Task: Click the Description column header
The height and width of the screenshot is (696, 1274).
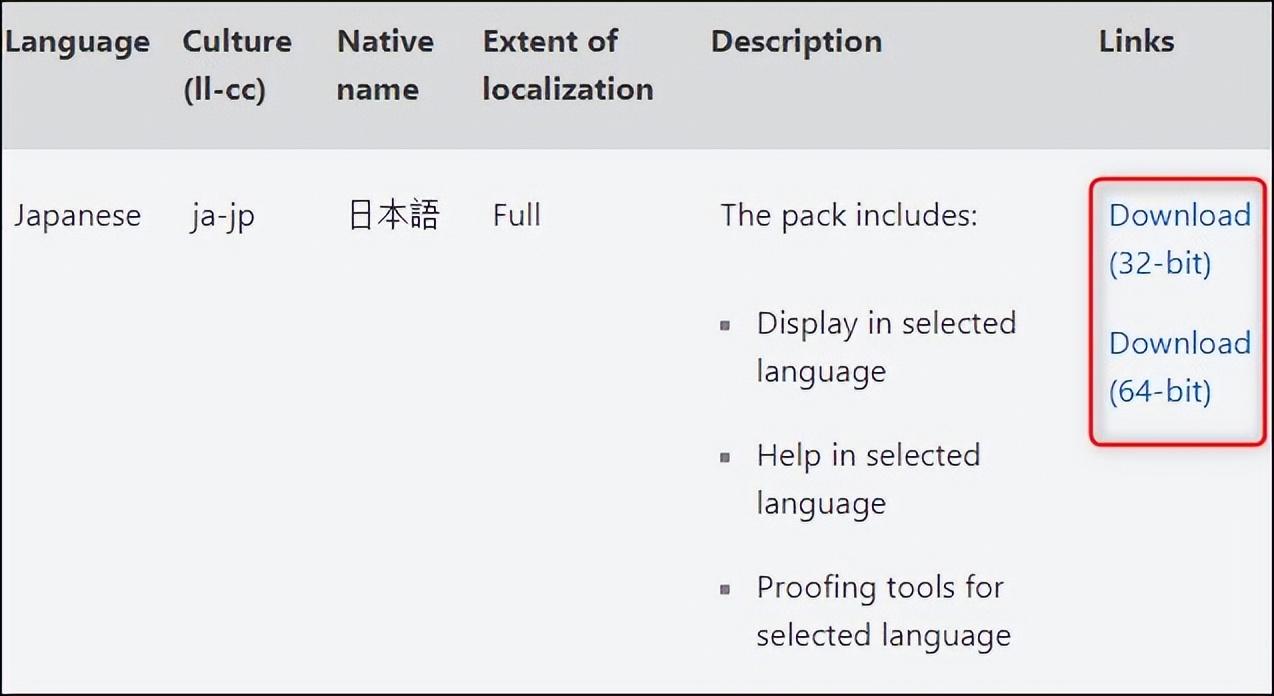Action: click(x=796, y=42)
